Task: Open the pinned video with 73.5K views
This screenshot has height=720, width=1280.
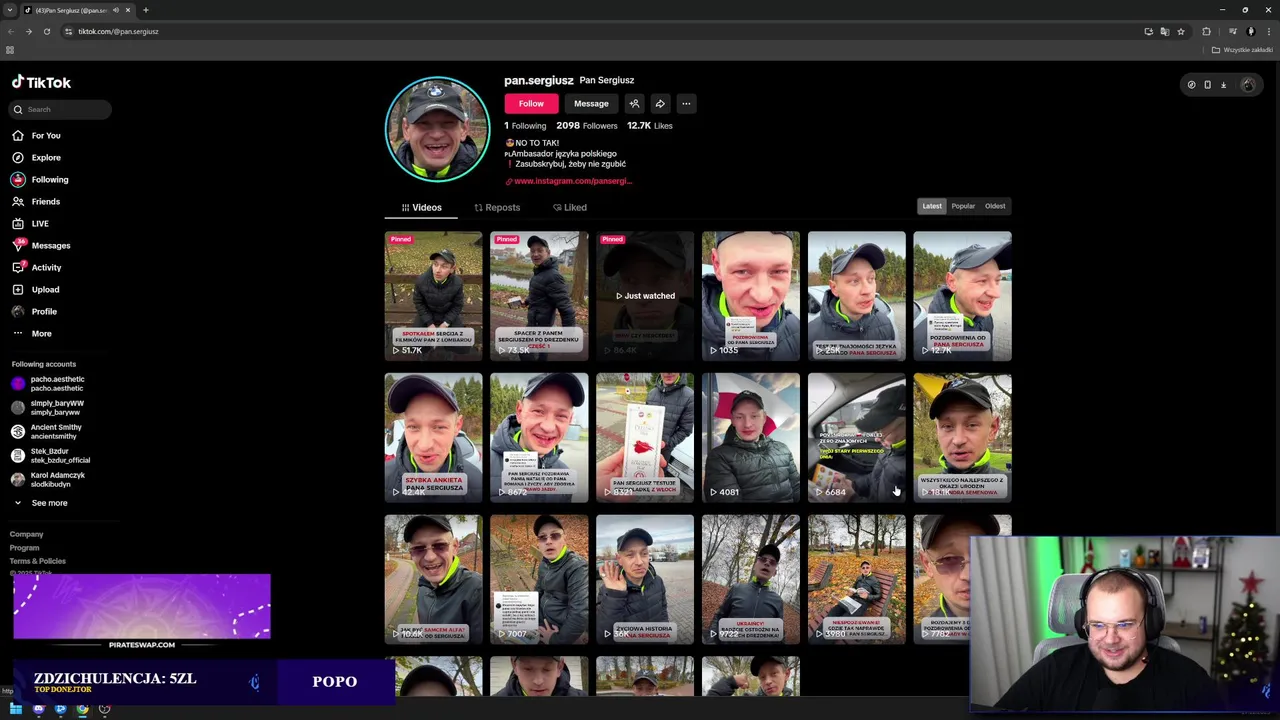Action: (x=539, y=296)
